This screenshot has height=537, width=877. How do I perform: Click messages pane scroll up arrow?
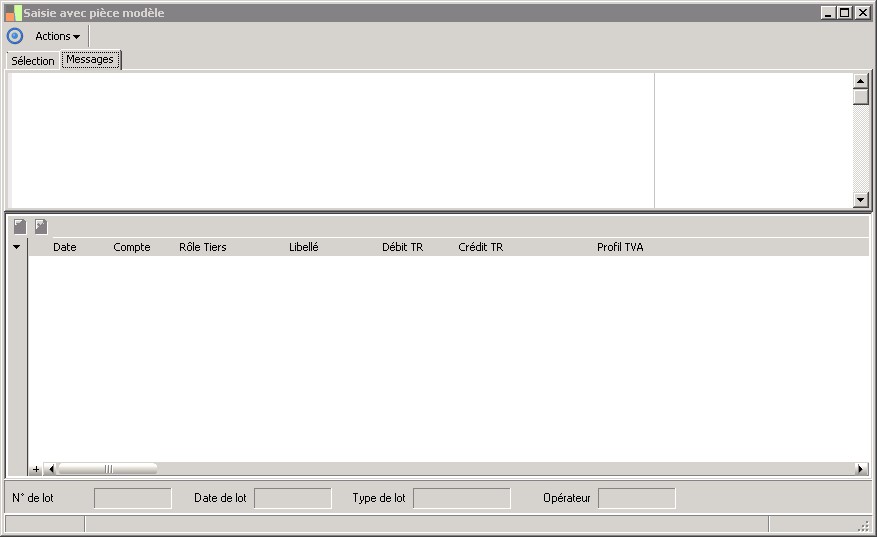861,81
